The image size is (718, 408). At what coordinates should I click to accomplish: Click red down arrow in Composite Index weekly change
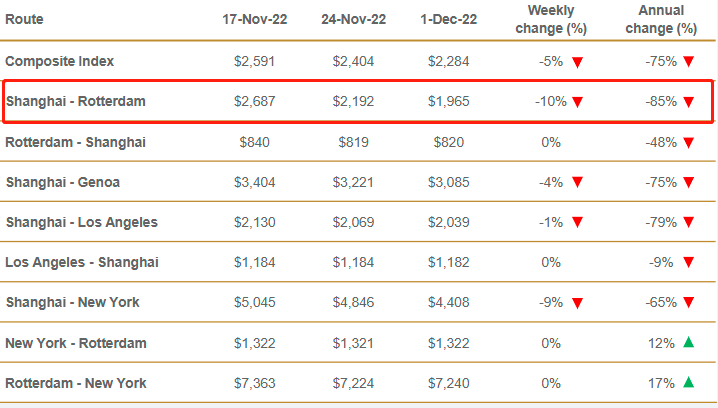(x=577, y=61)
